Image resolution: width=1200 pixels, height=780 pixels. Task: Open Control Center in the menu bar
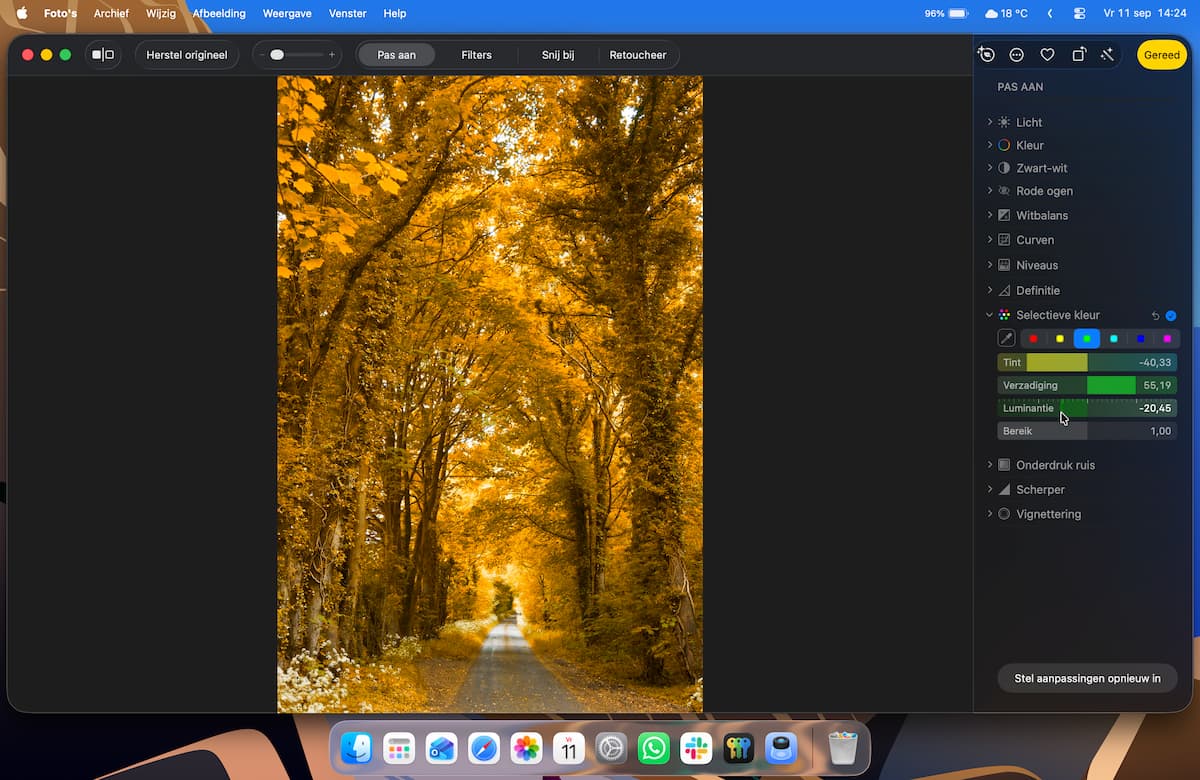pyautogui.click(x=1079, y=14)
